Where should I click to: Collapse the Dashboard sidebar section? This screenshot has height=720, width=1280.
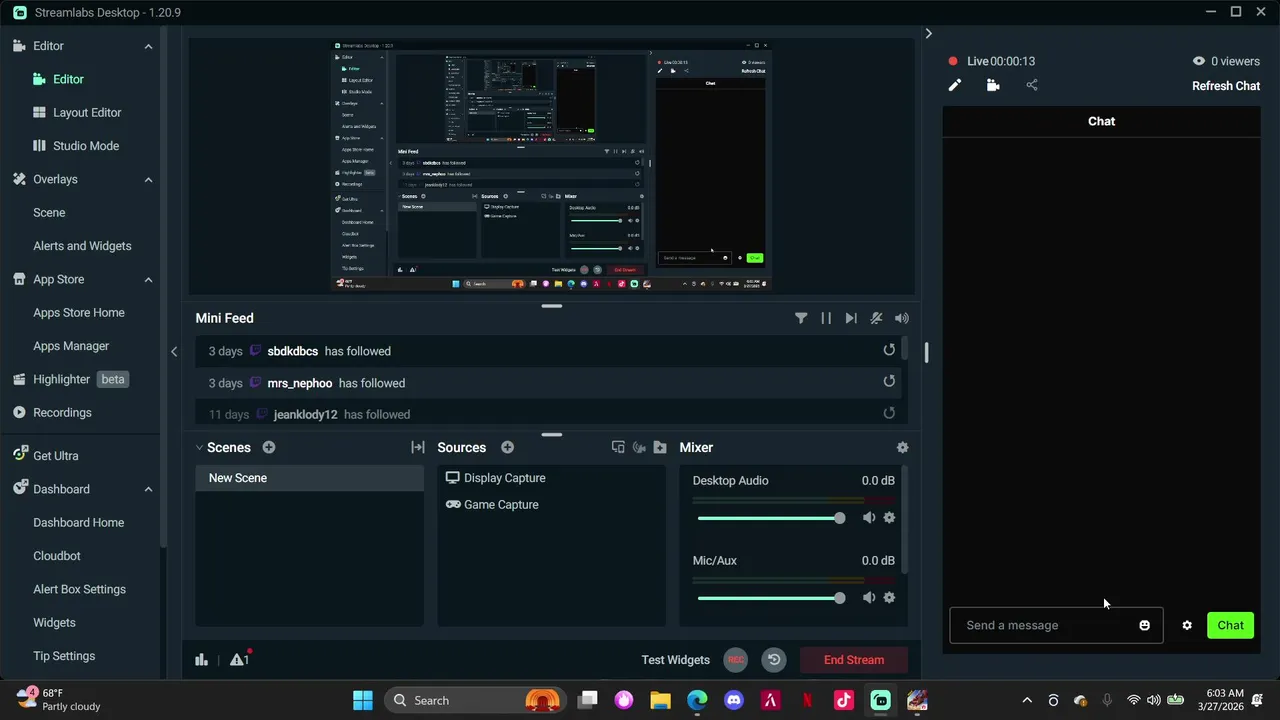[148, 490]
